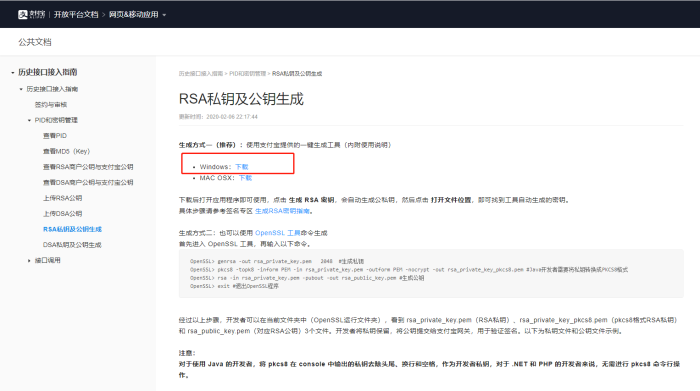Expand the 接口调用 tree node
Viewport: 700px width, 391px height.
29,261
